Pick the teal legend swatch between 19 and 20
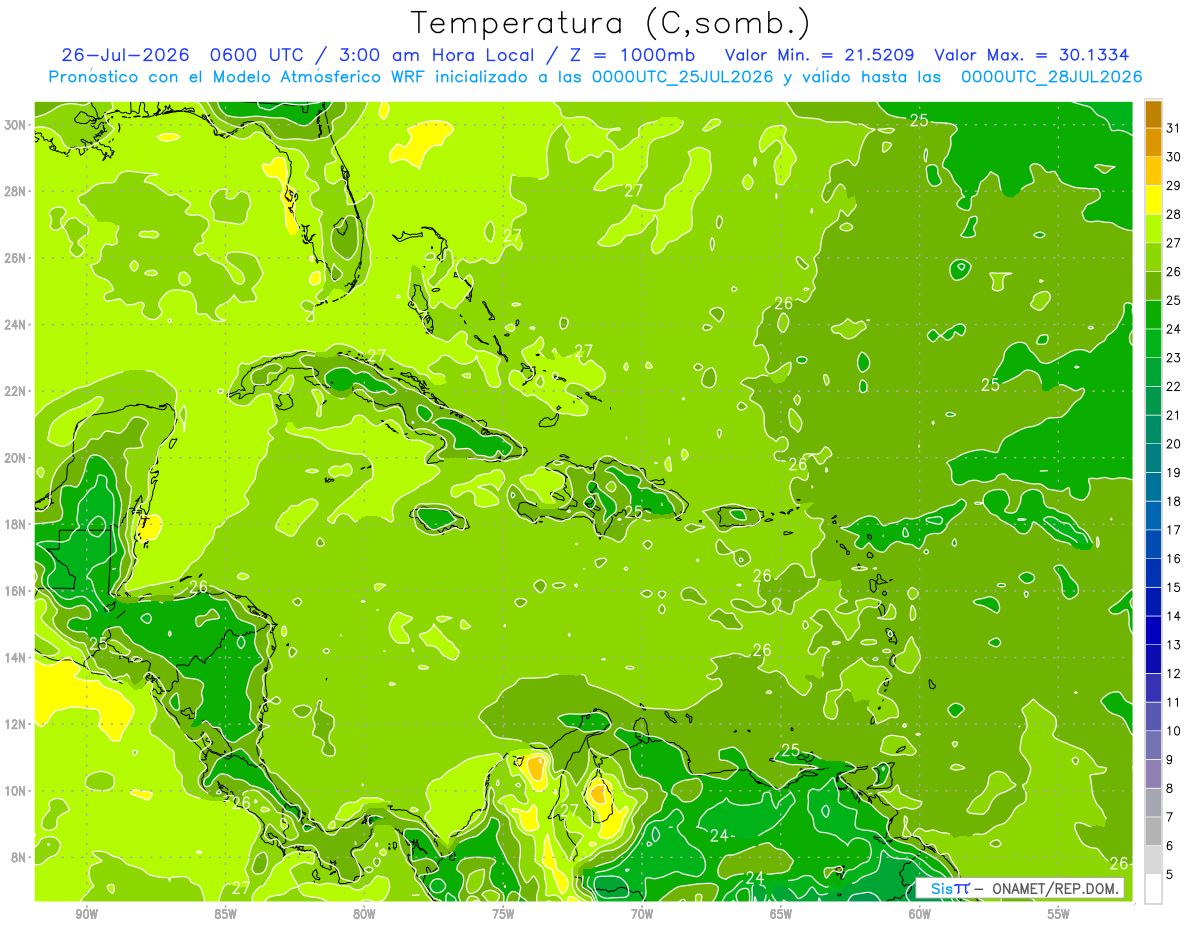Viewport: 1200px width, 927px height. coord(1153,458)
